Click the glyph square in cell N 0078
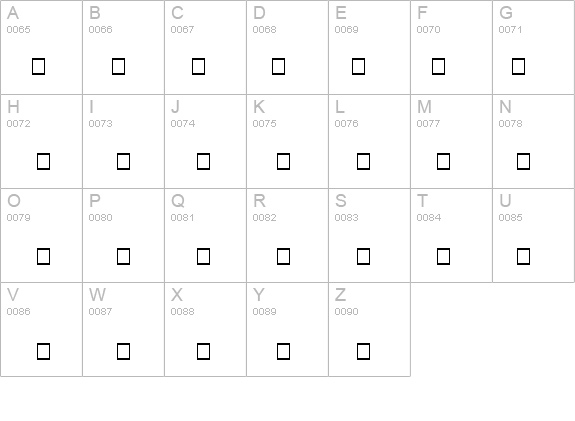 pyautogui.click(x=523, y=161)
